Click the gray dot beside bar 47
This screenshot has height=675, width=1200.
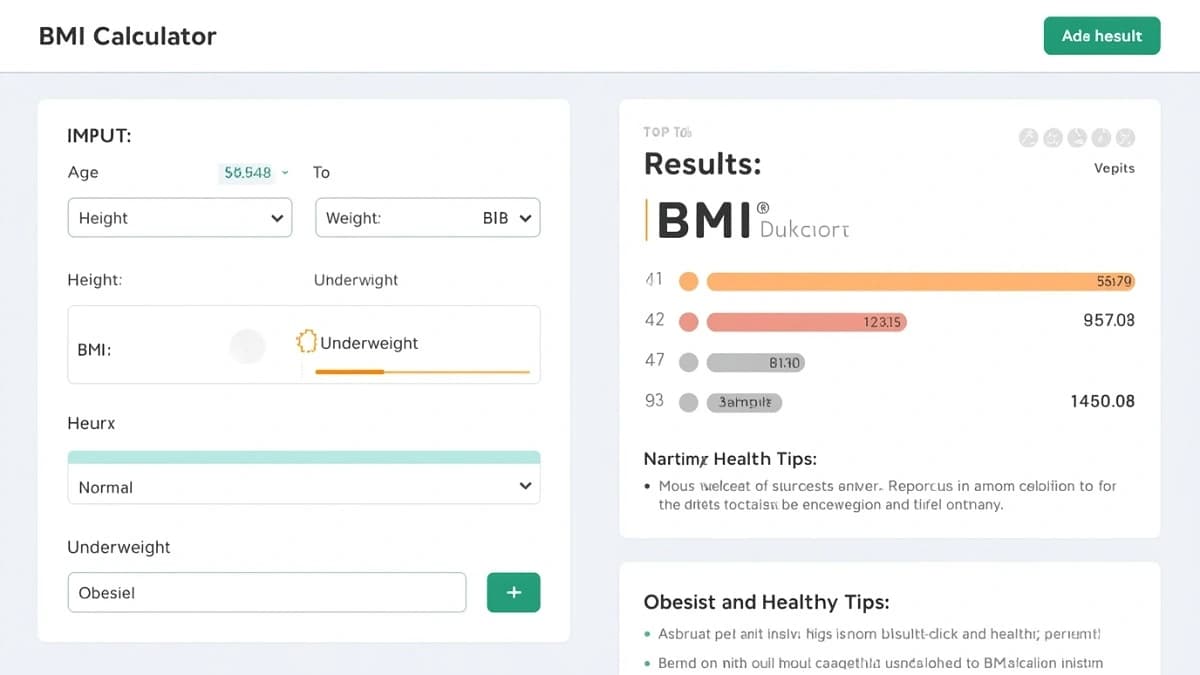point(688,361)
